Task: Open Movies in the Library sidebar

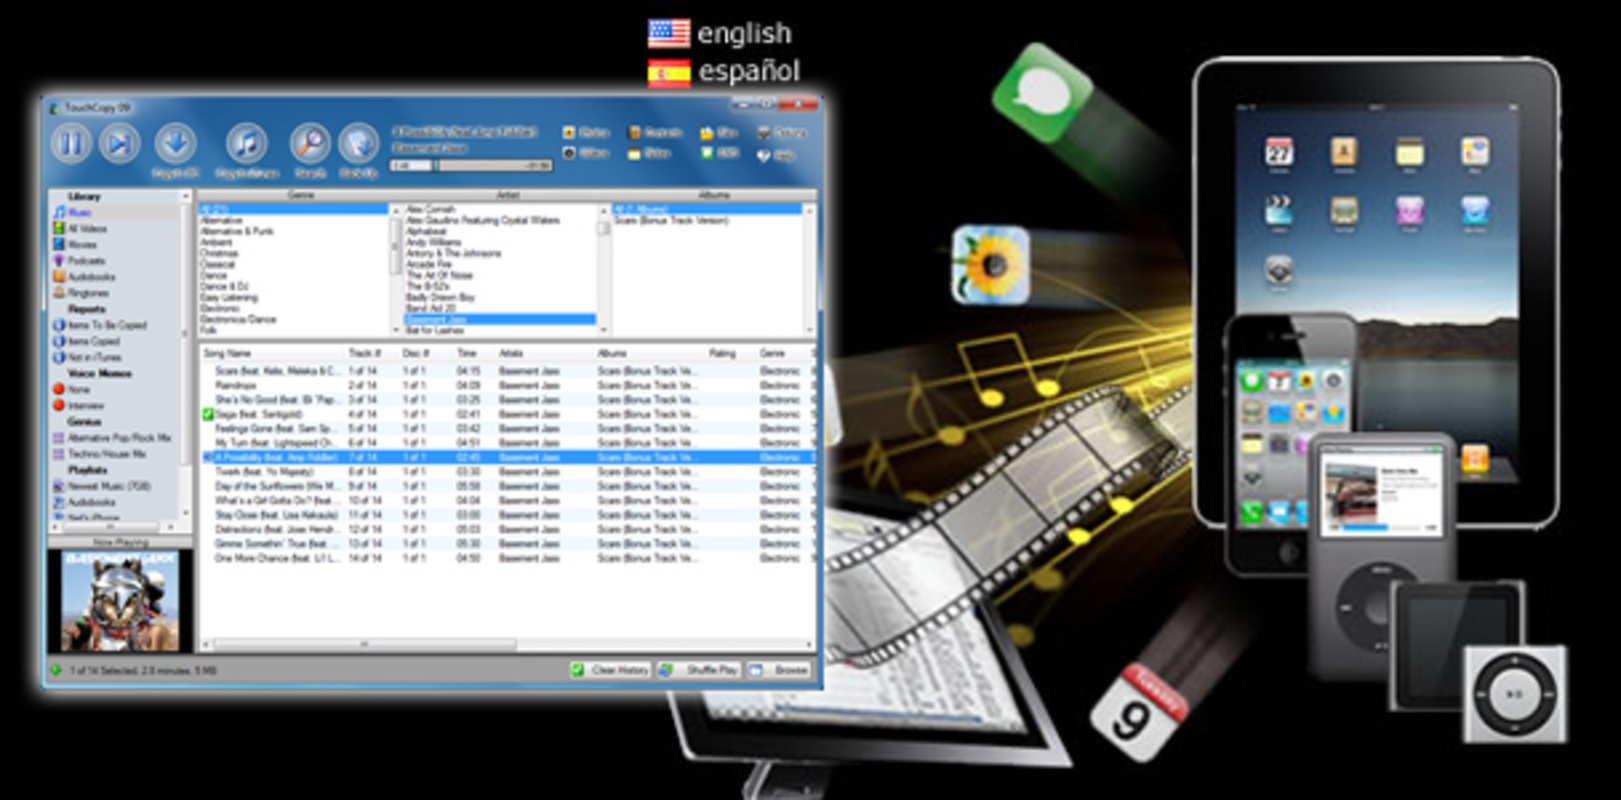Action: coord(75,245)
